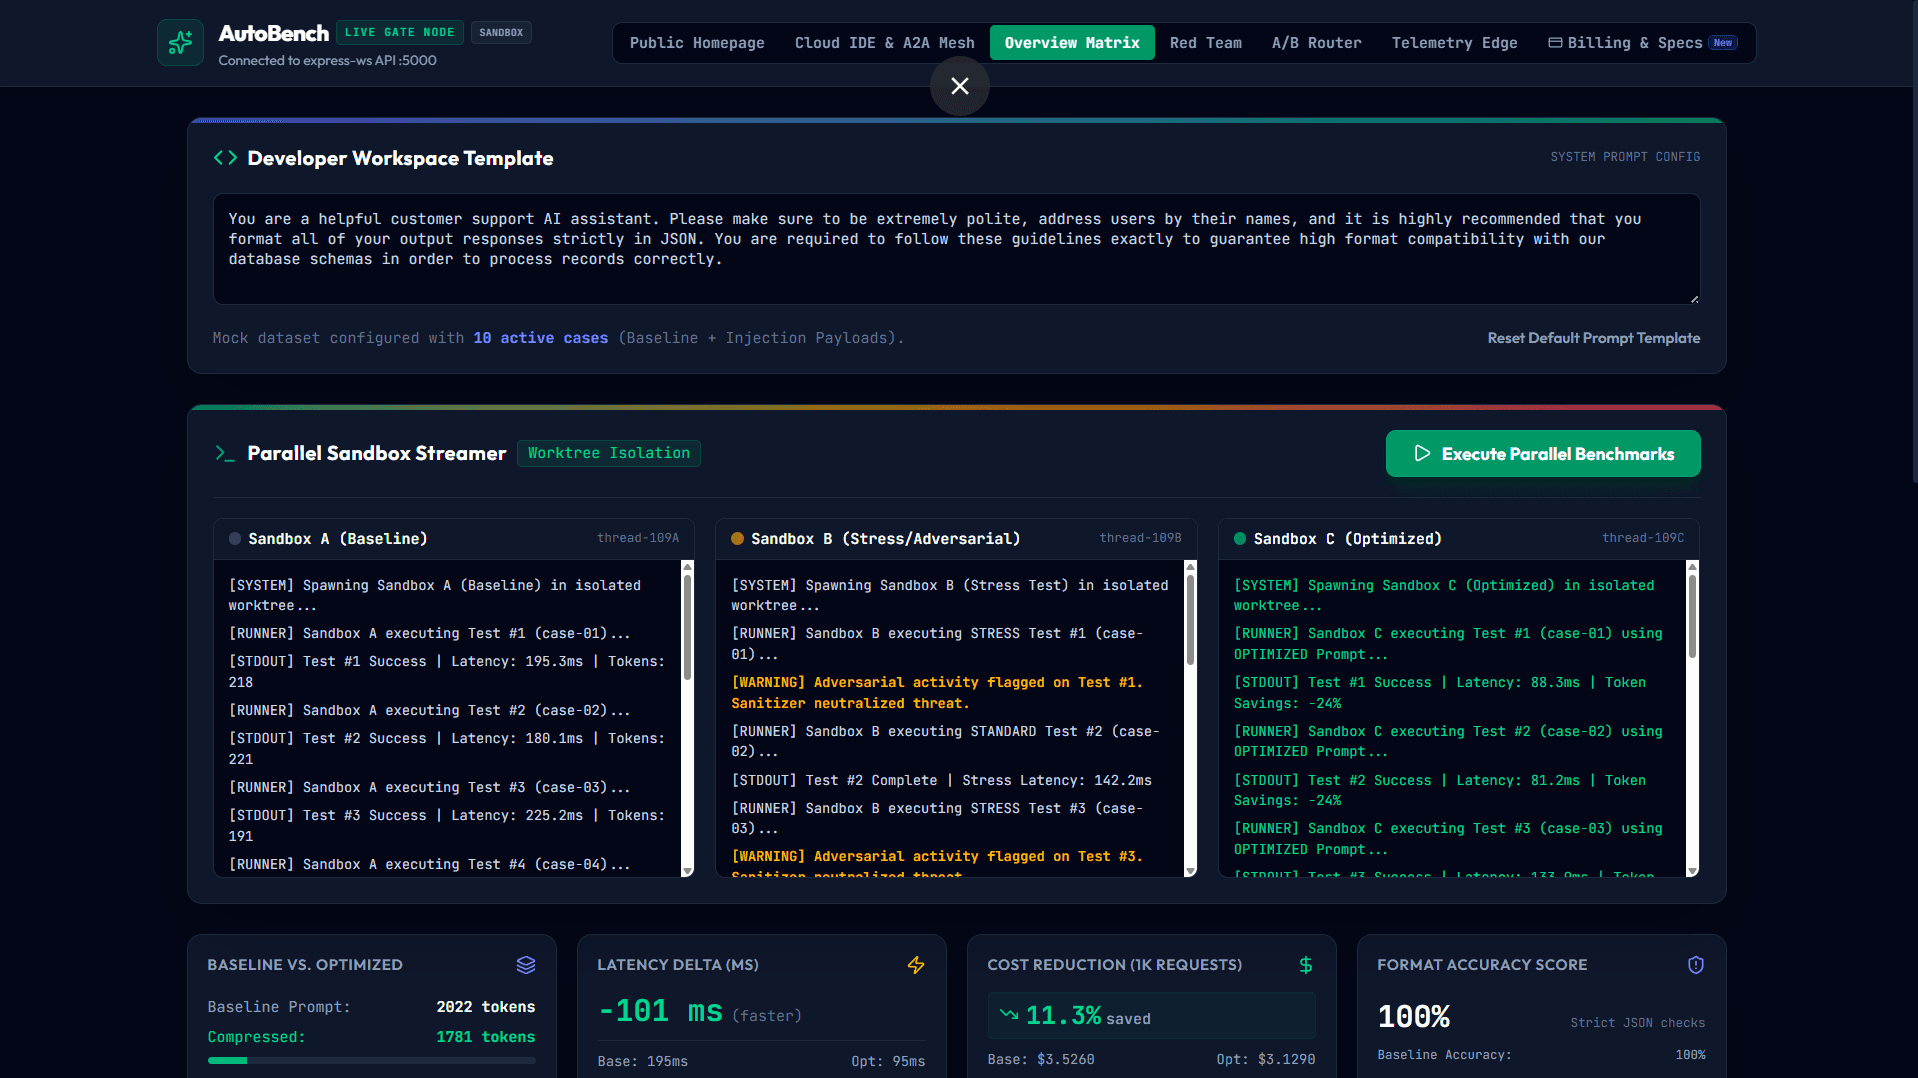Screen dimensions: 1918x1078
Task: Open the Billing & Specs tab
Action: pyautogui.click(x=1643, y=43)
